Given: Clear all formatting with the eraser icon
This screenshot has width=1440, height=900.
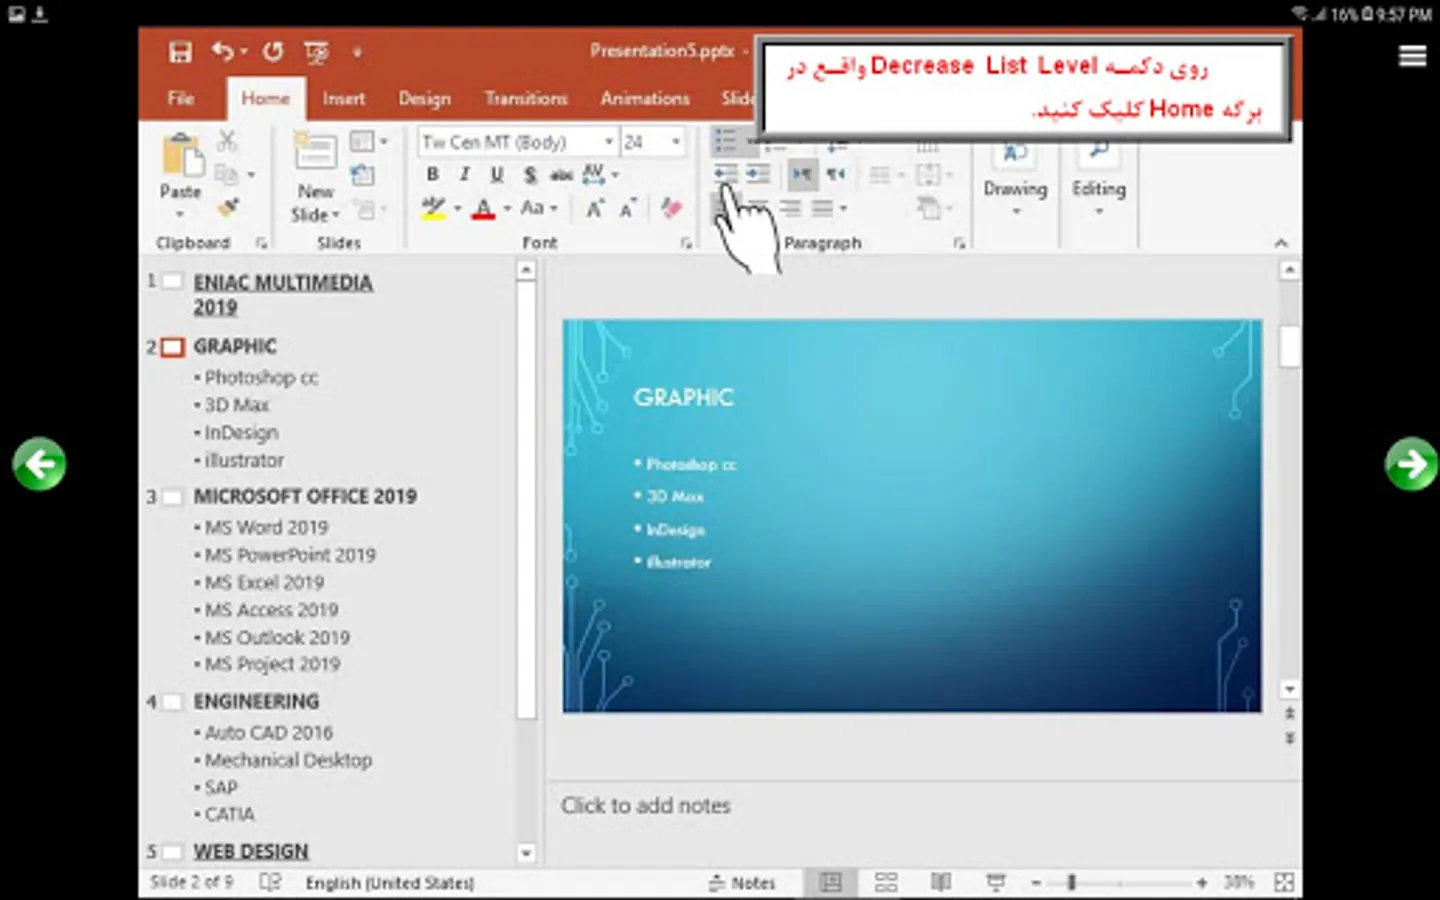Looking at the screenshot, I should [x=671, y=208].
